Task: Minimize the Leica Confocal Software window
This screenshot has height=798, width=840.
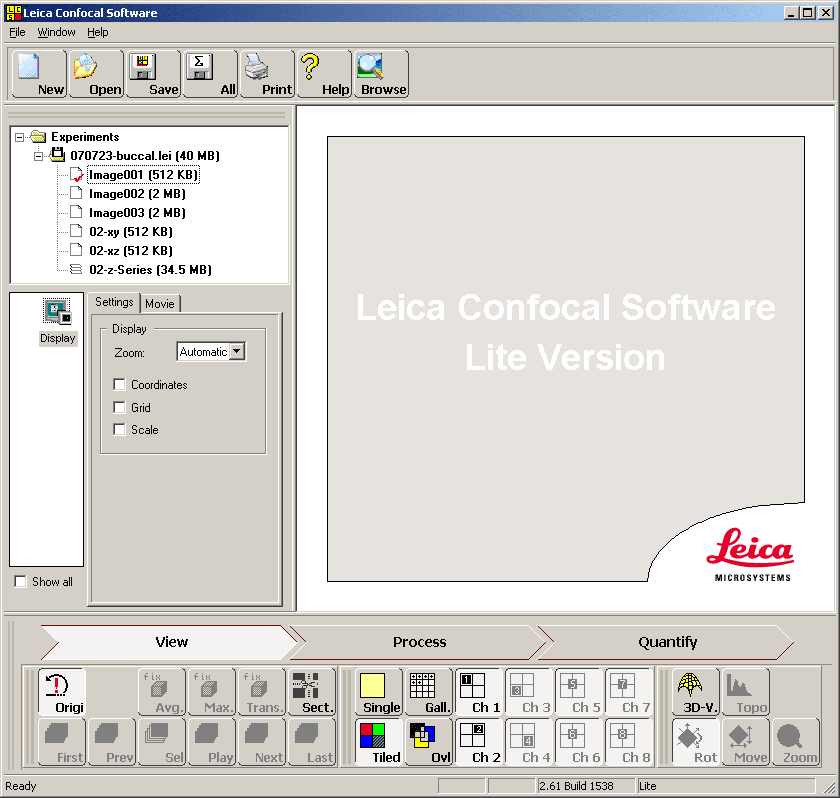Action: (x=791, y=12)
